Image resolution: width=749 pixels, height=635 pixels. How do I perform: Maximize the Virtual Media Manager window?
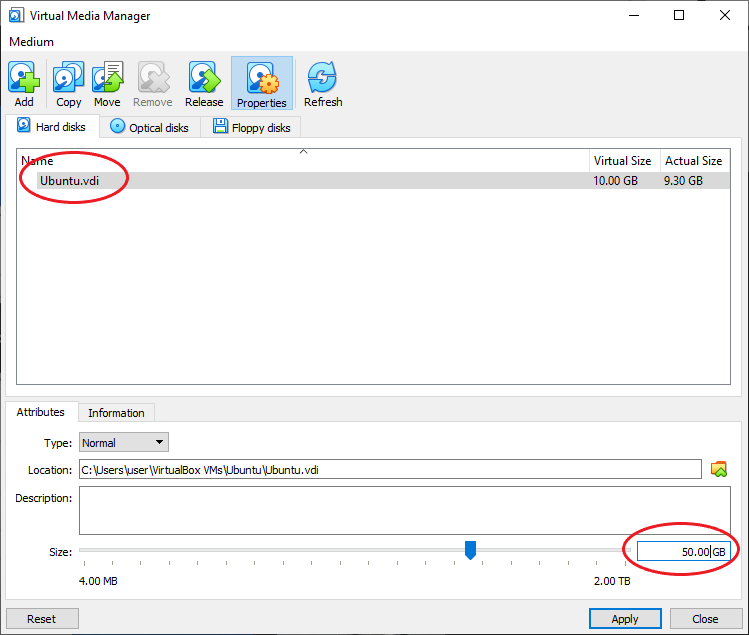click(679, 15)
